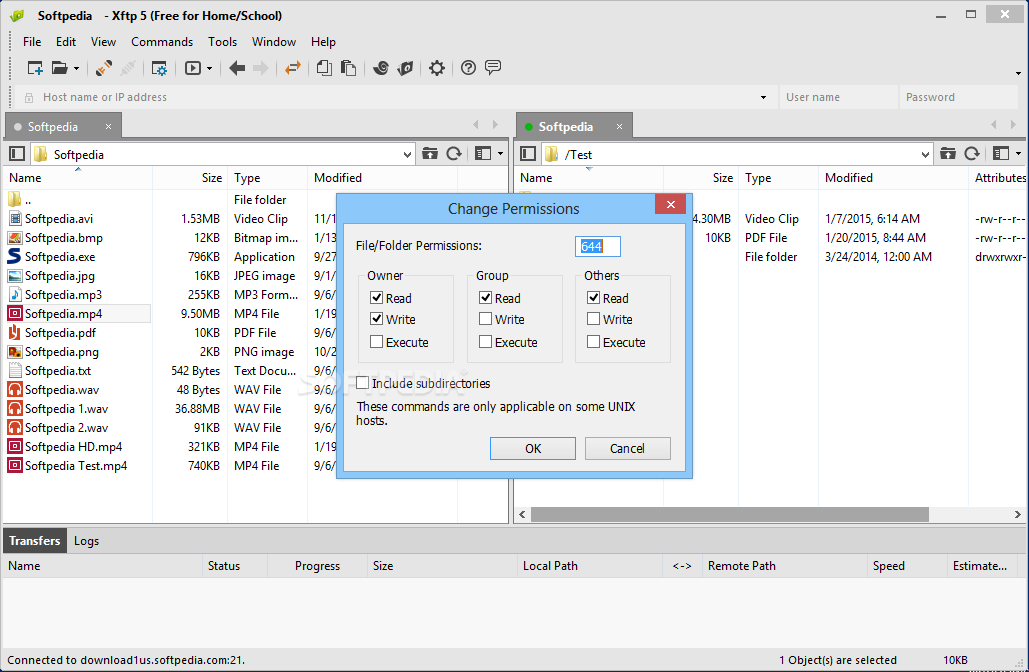The width and height of the screenshot is (1029, 672).
Task: Open the File menu
Action: click(32, 42)
